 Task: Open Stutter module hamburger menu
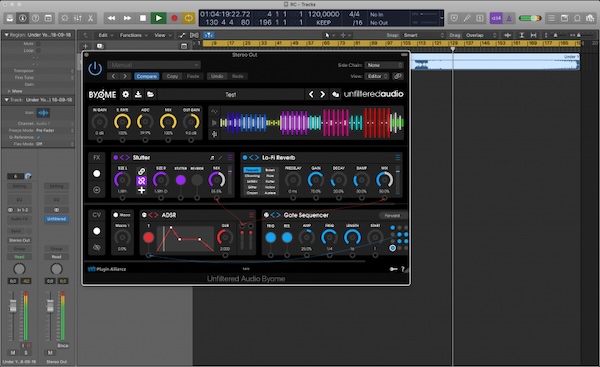pyautogui.click(x=230, y=157)
